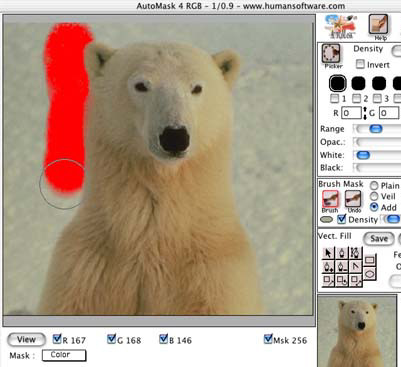
Task: Click the brush Undo tool icon
Action: tap(353, 199)
